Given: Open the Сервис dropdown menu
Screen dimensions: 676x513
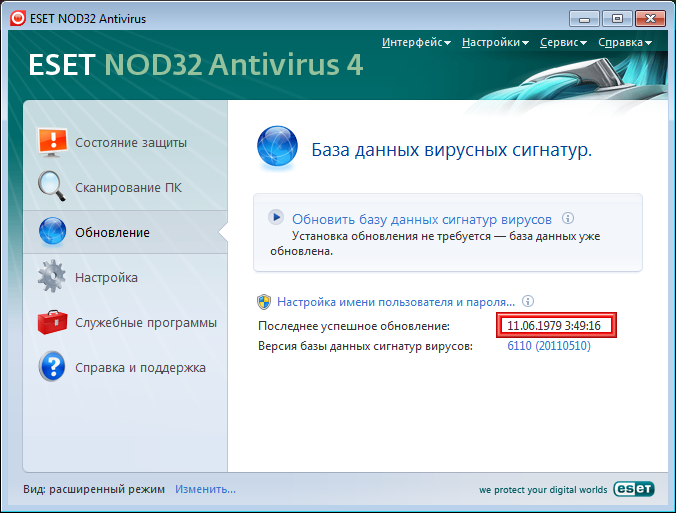Looking at the screenshot, I should [x=563, y=42].
